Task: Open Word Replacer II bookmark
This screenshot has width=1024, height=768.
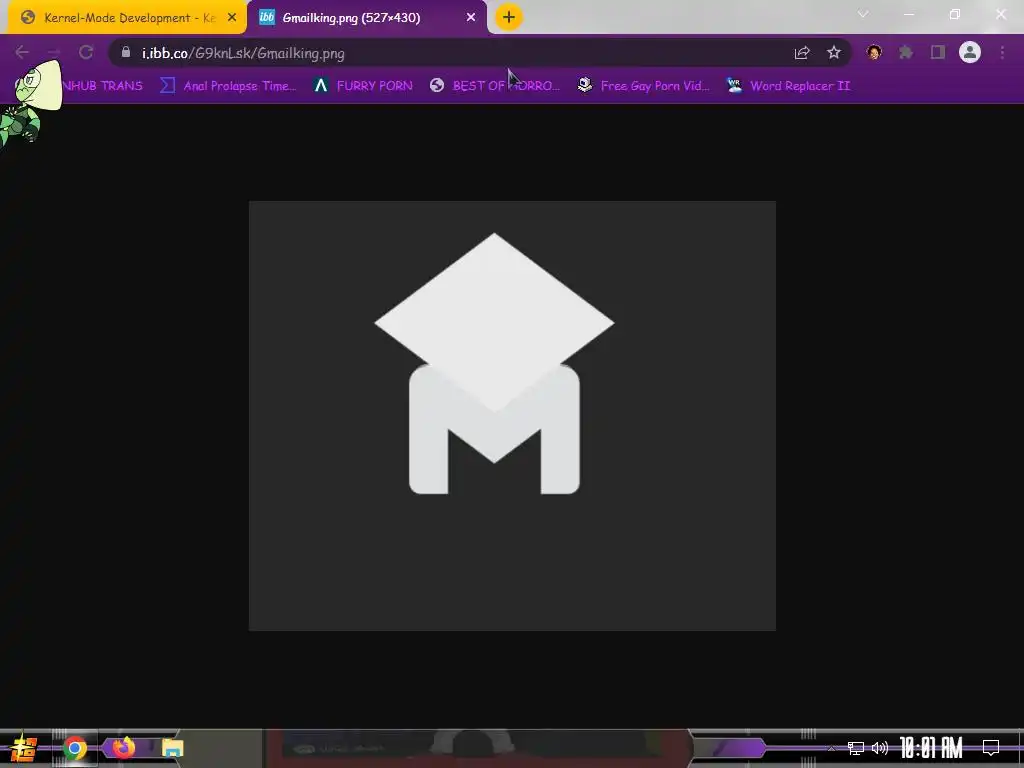Action: [x=789, y=86]
